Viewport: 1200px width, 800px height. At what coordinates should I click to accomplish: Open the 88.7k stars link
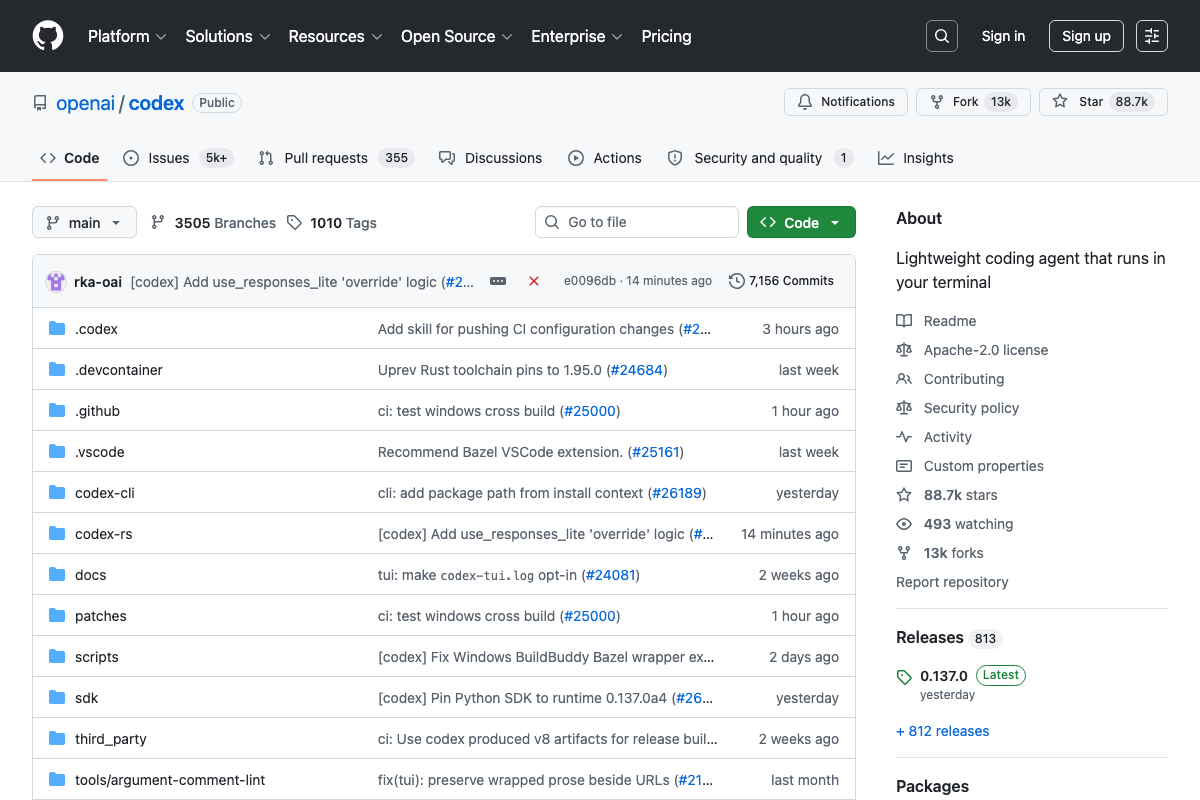(947, 495)
